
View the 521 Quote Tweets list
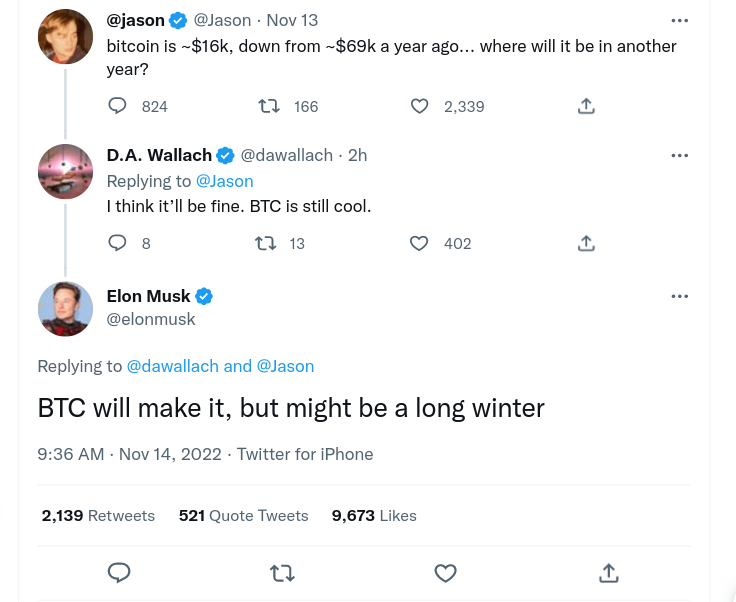tap(243, 516)
